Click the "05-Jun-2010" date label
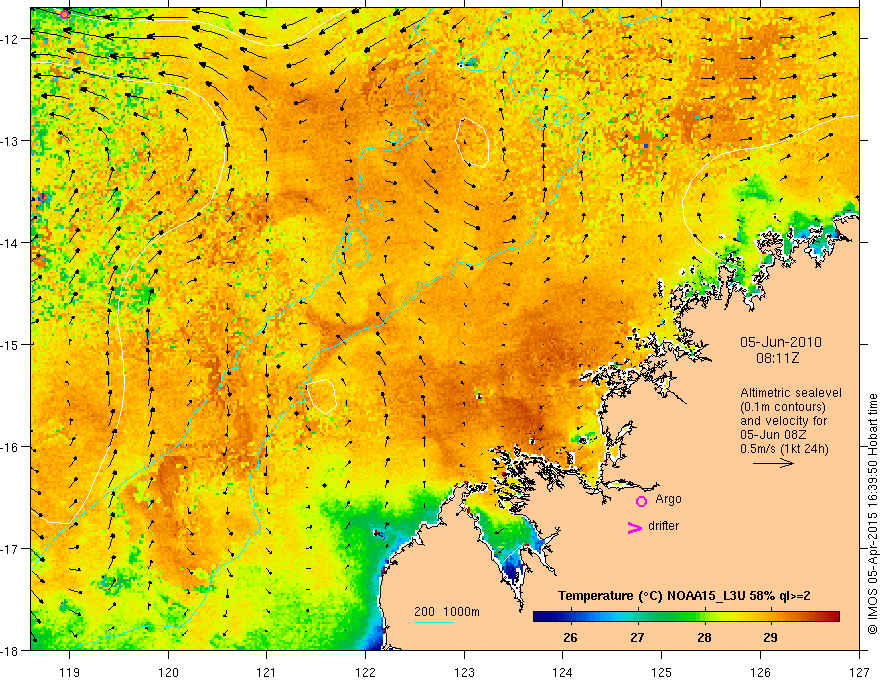 pos(781,342)
